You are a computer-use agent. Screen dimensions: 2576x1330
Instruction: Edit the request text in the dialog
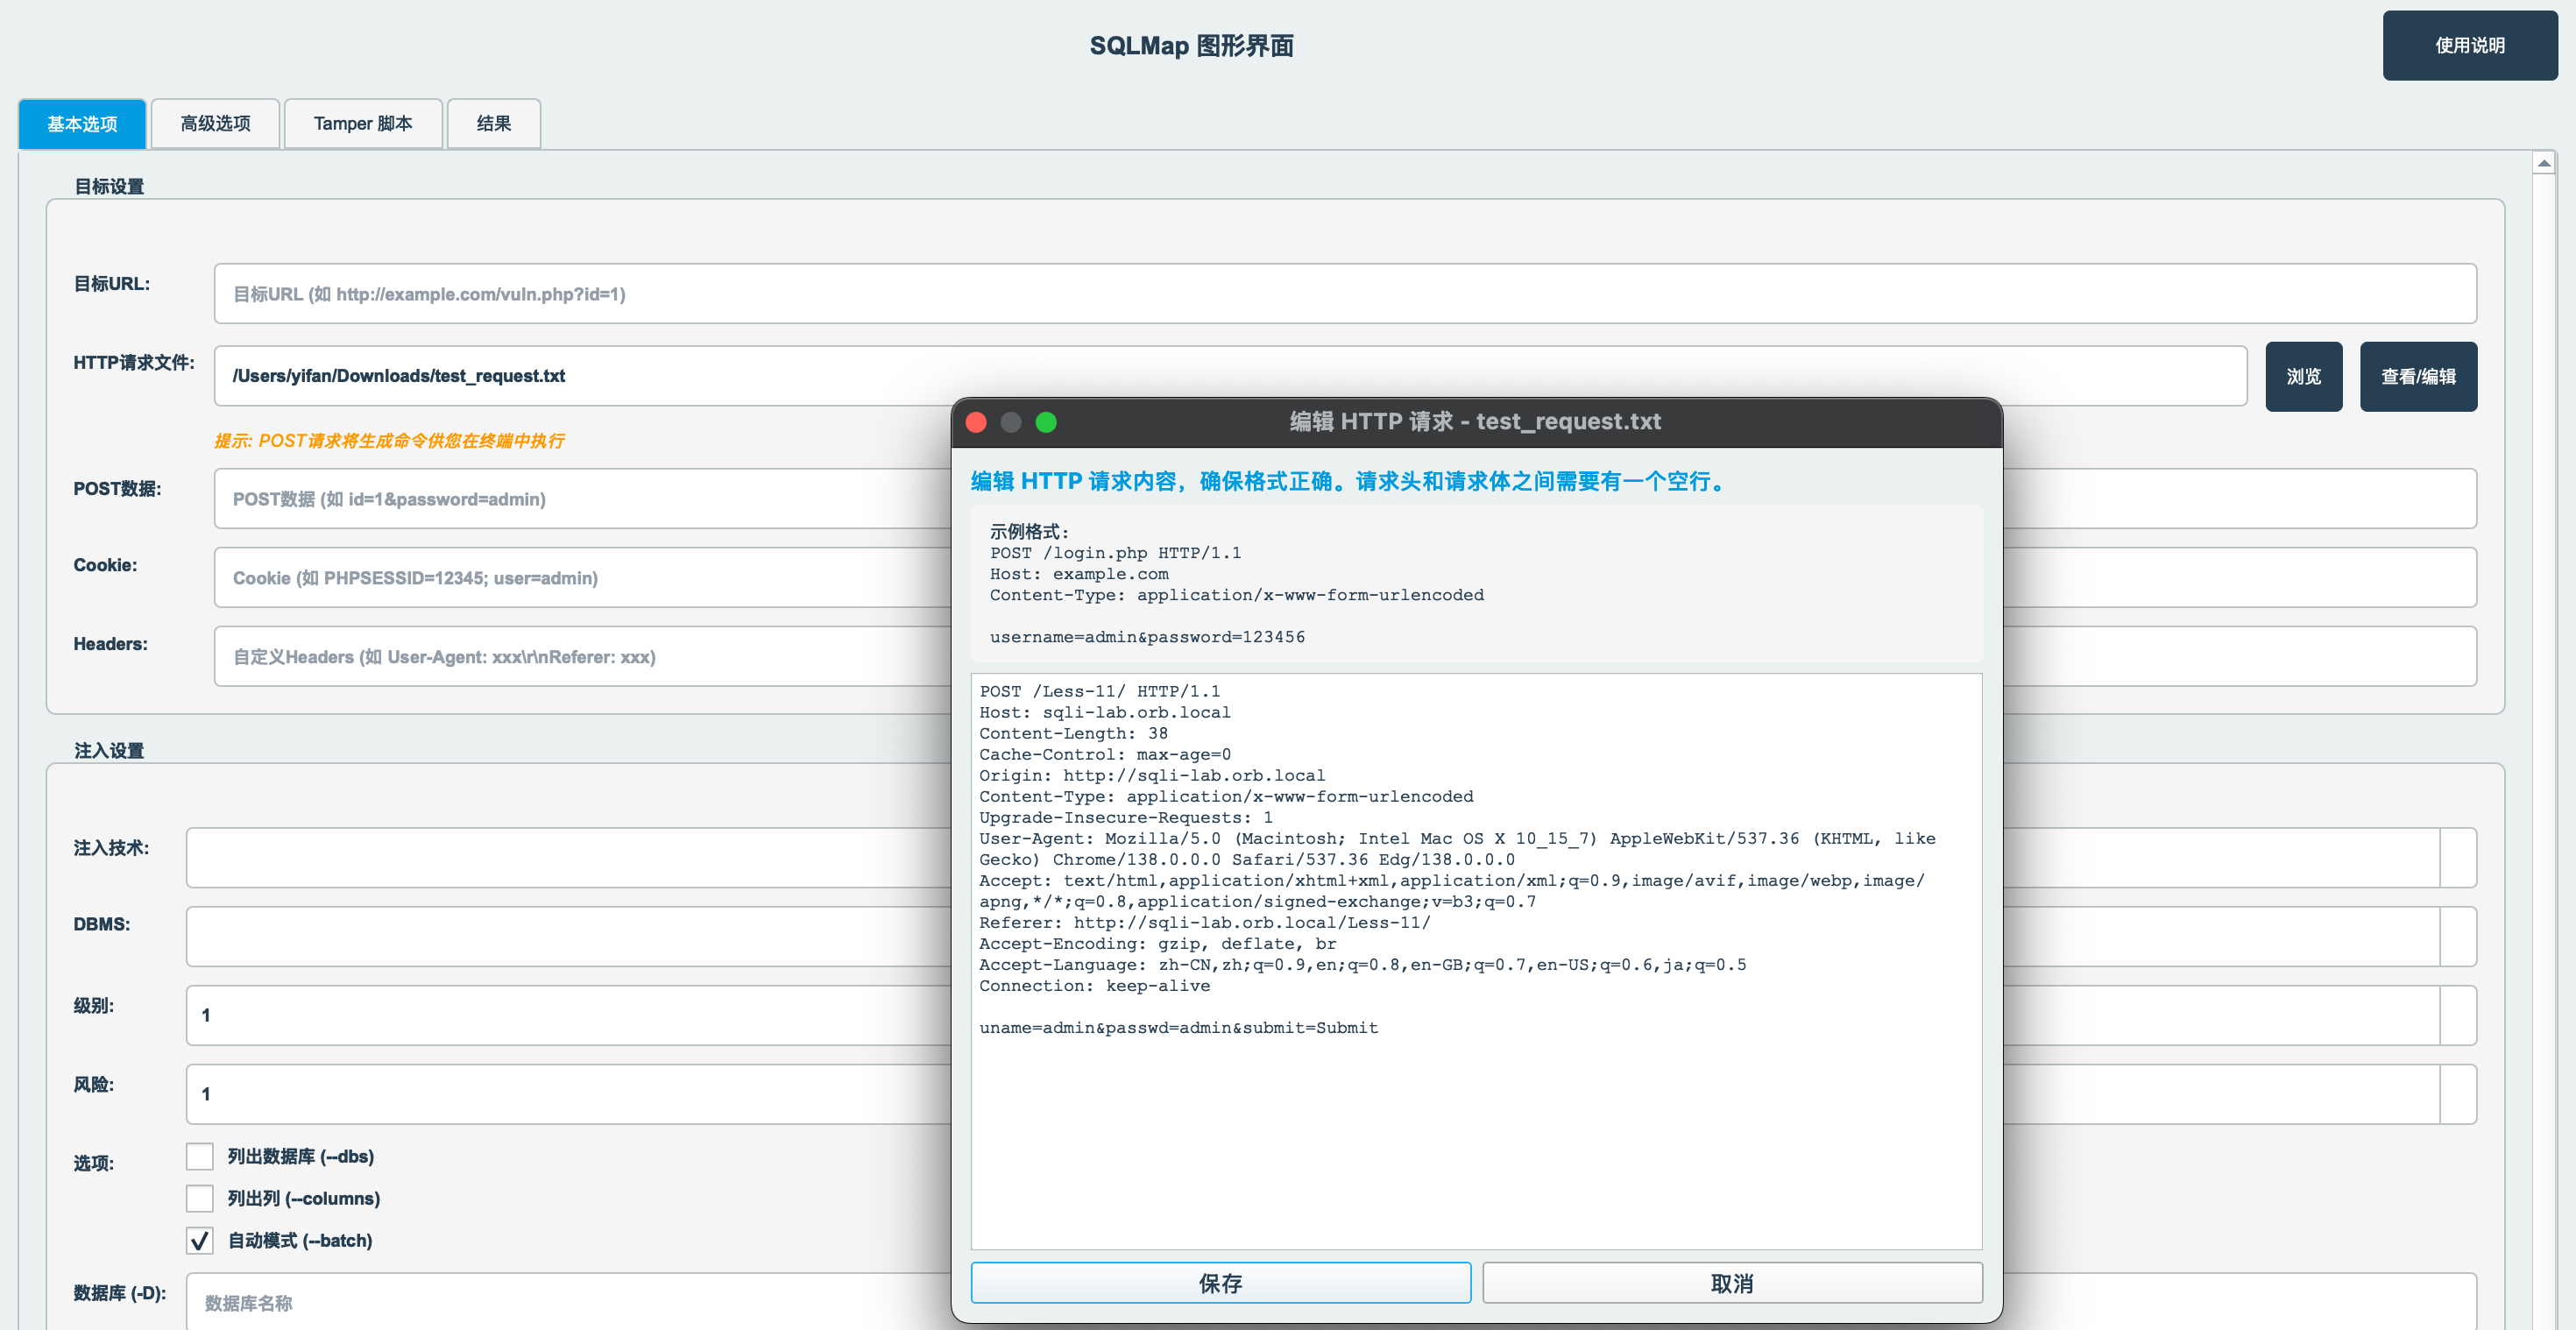1476,960
